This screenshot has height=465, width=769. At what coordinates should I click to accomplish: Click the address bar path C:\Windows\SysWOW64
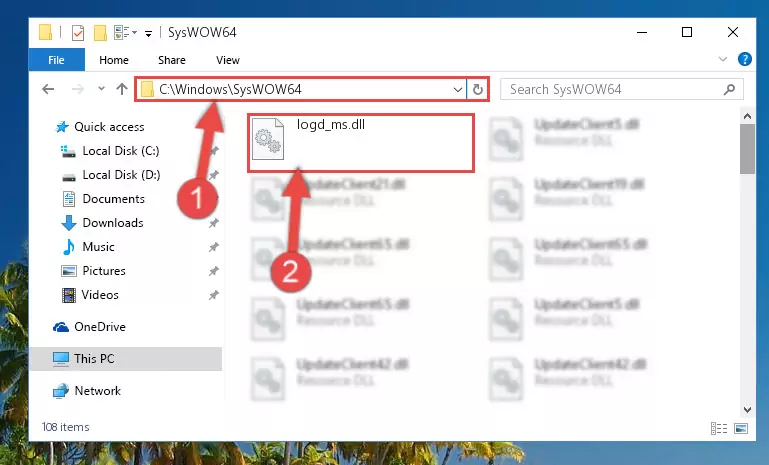[230, 89]
